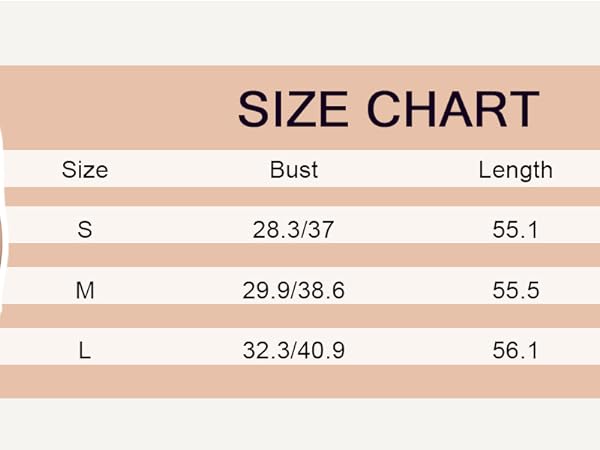This screenshot has height=450, width=600.
Task: Click bust value 32.3/40.9
Action: (x=293, y=351)
